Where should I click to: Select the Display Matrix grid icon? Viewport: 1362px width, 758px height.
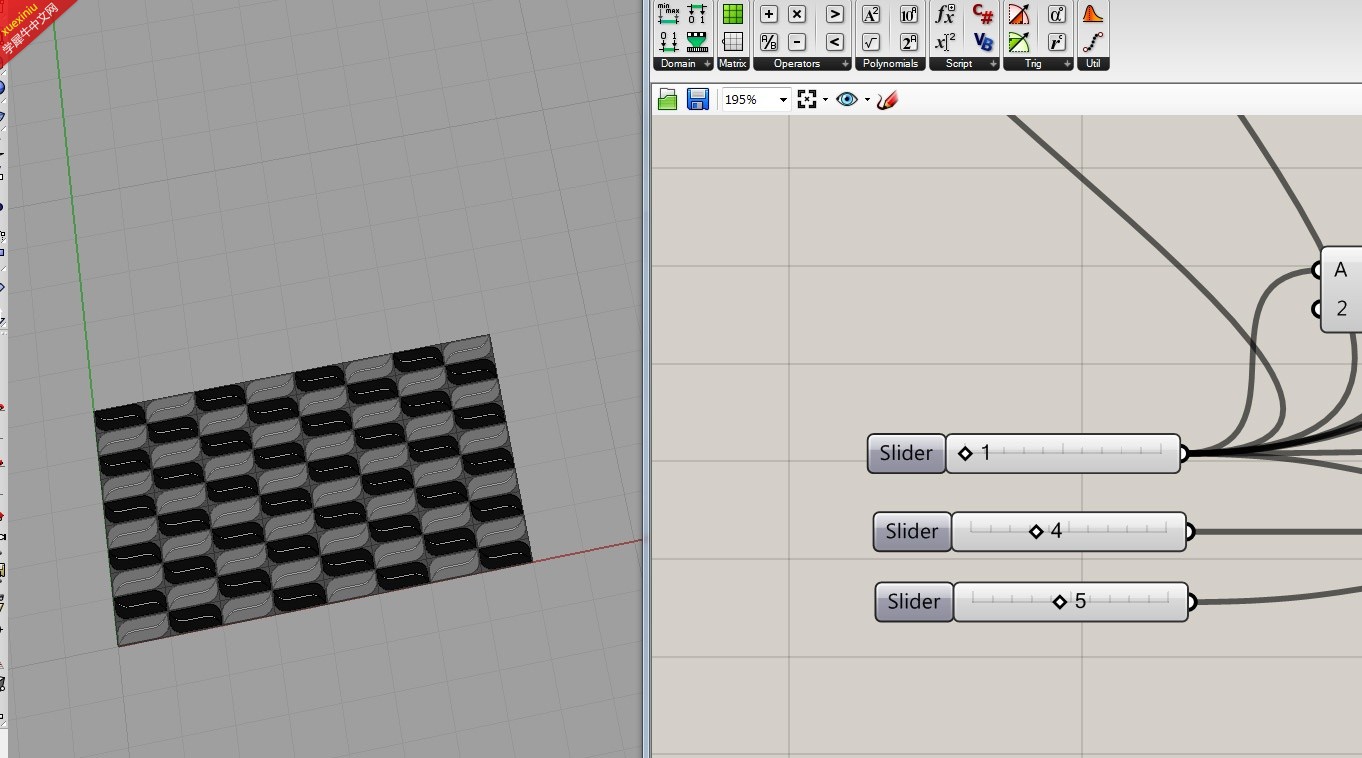click(x=733, y=42)
